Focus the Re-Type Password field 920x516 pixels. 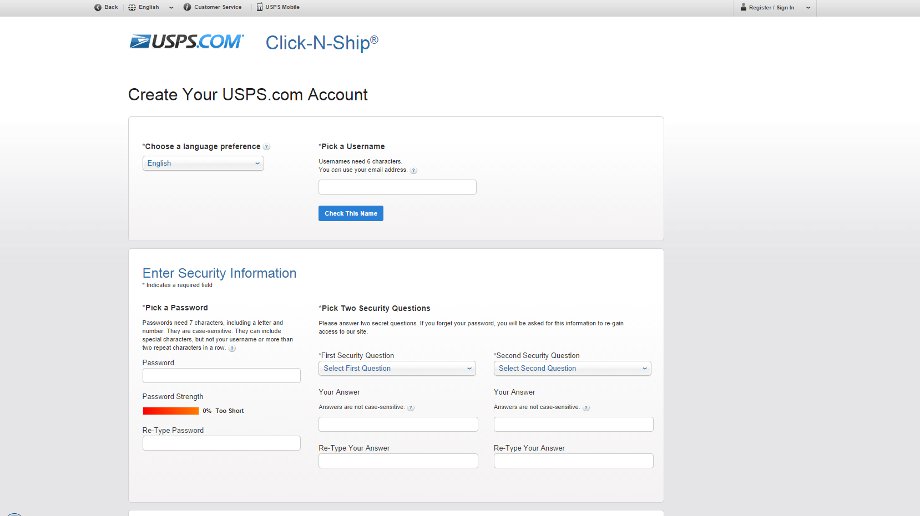tap(221, 443)
